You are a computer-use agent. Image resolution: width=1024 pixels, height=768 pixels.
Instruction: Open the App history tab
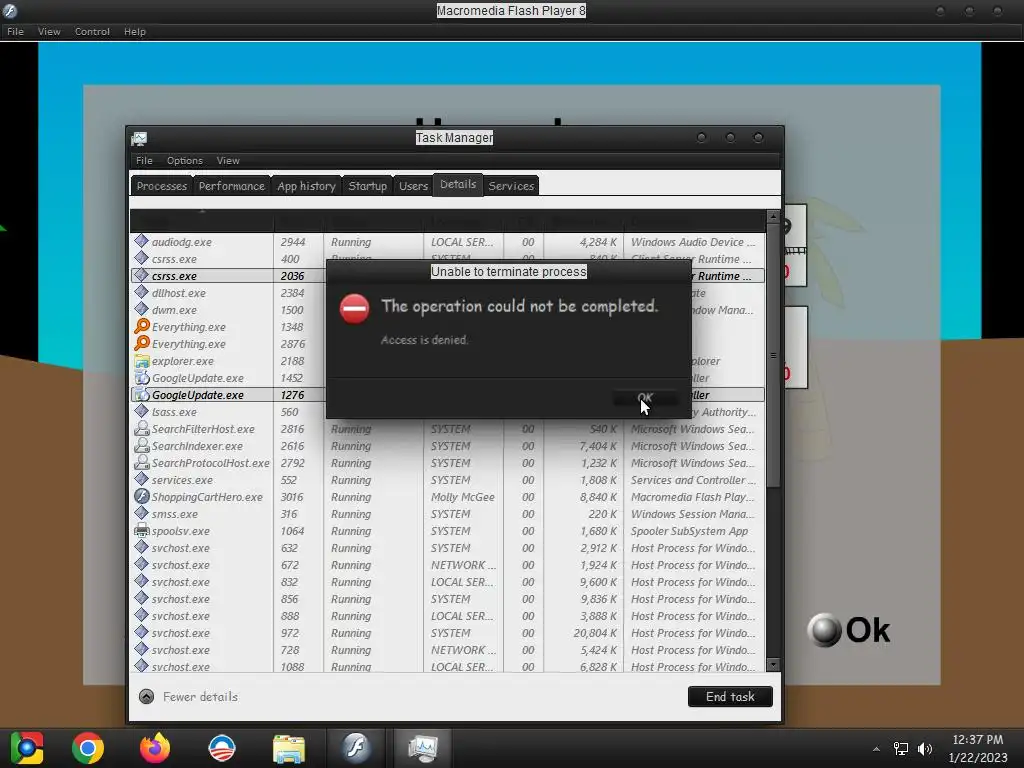pyautogui.click(x=306, y=186)
